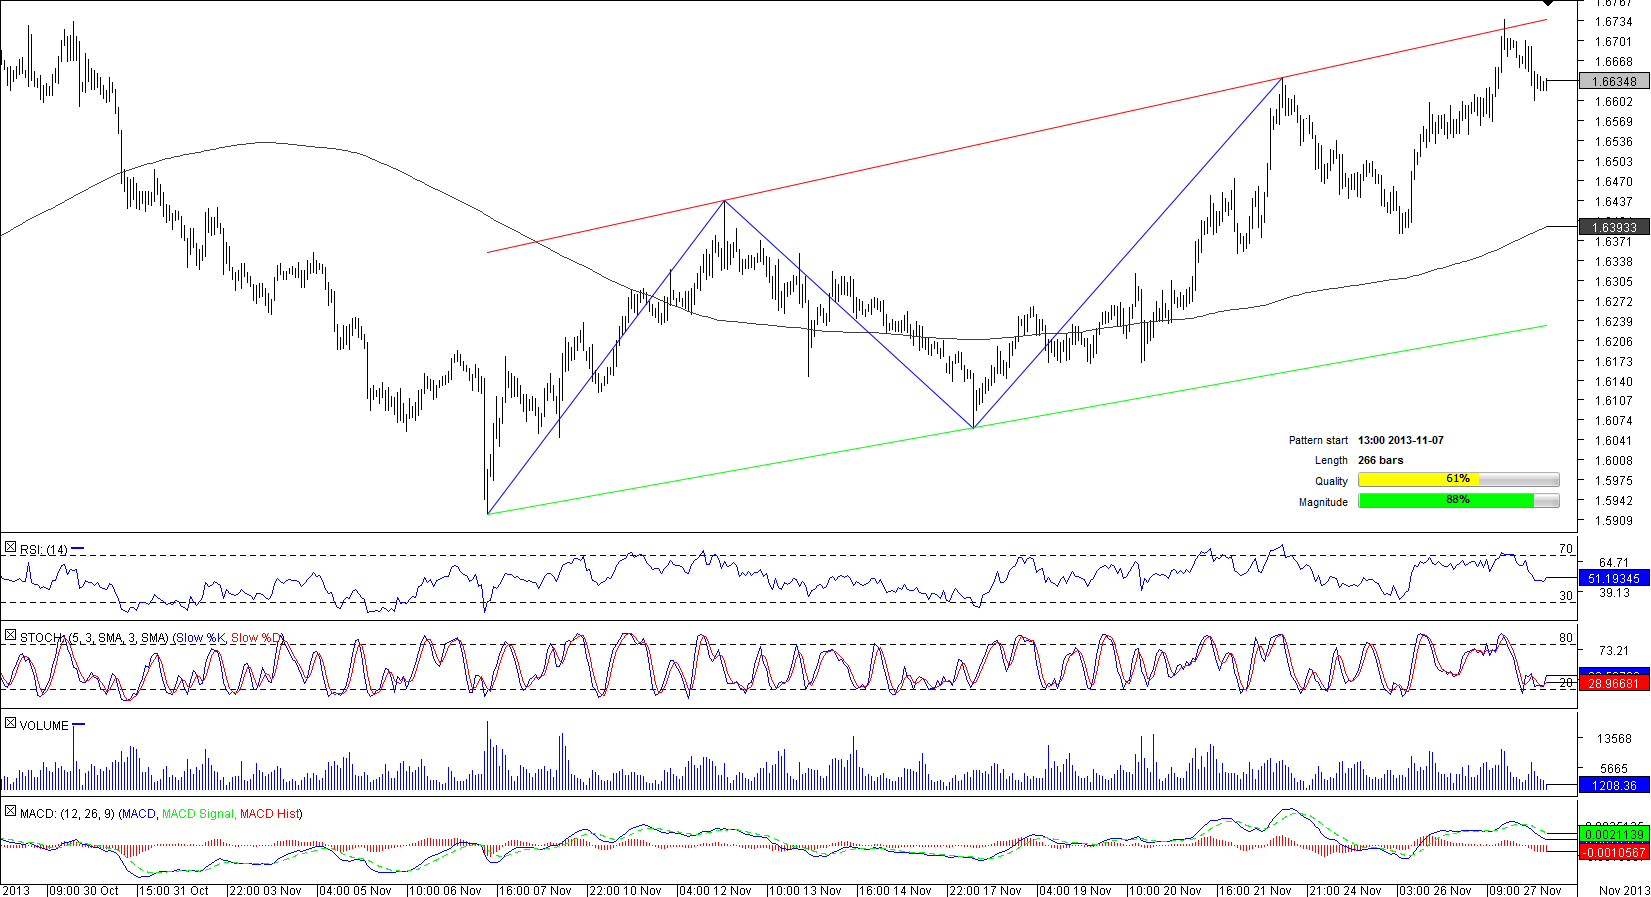The height and width of the screenshot is (897, 1651).
Task: Click the 16:00 07 Nov time axis marker
Action: click(x=534, y=890)
